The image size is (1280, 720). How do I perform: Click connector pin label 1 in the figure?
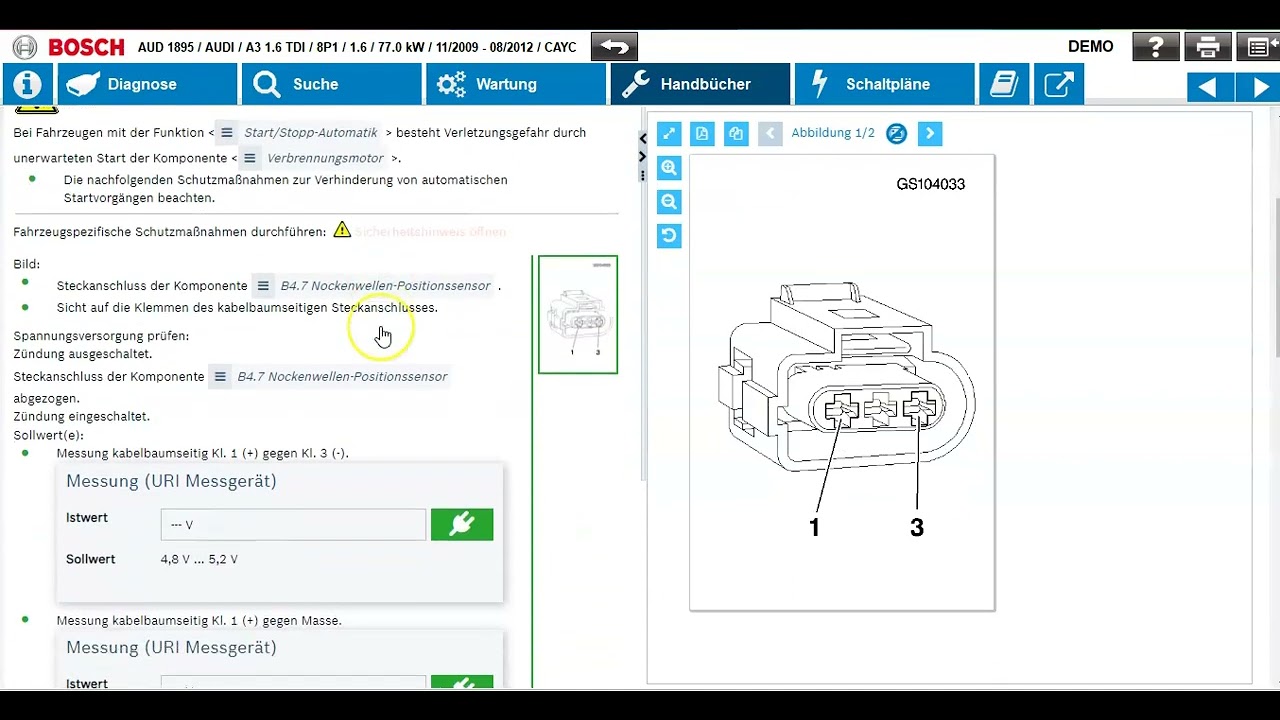coord(814,528)
